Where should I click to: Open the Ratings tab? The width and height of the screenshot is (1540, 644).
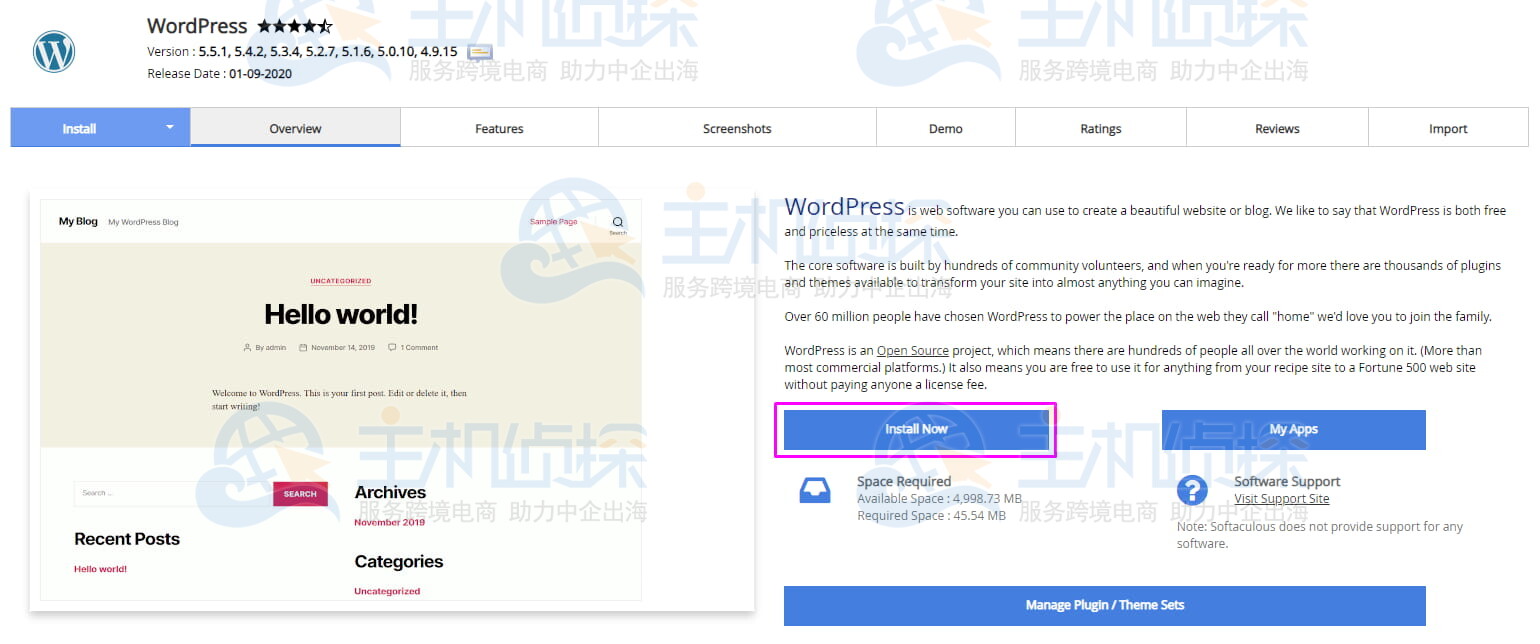point(1100,128)
